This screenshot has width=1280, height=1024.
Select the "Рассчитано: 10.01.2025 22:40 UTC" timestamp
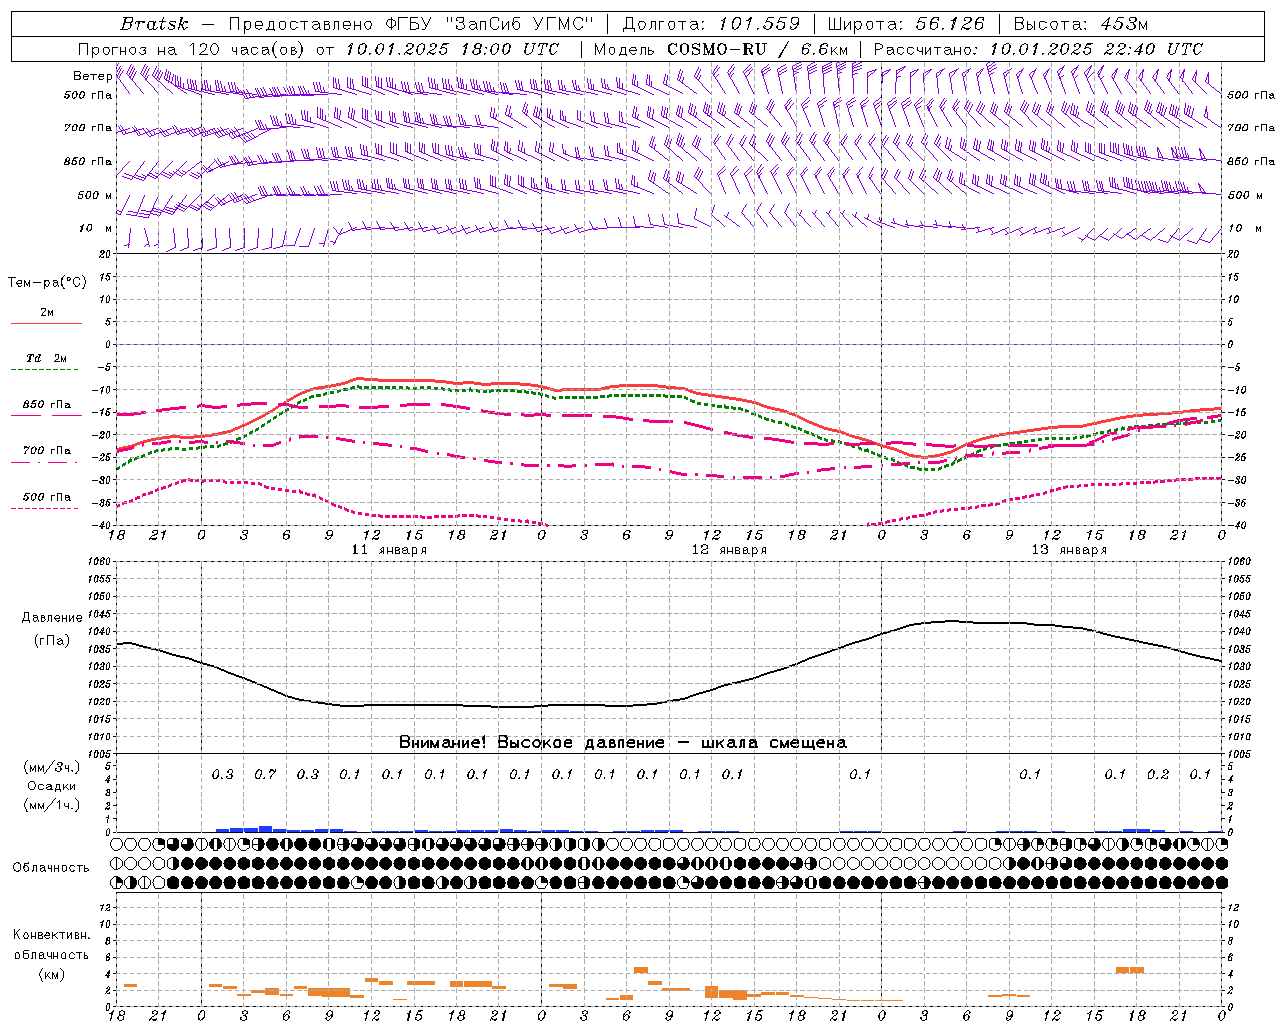click(x=1038, y=49)
